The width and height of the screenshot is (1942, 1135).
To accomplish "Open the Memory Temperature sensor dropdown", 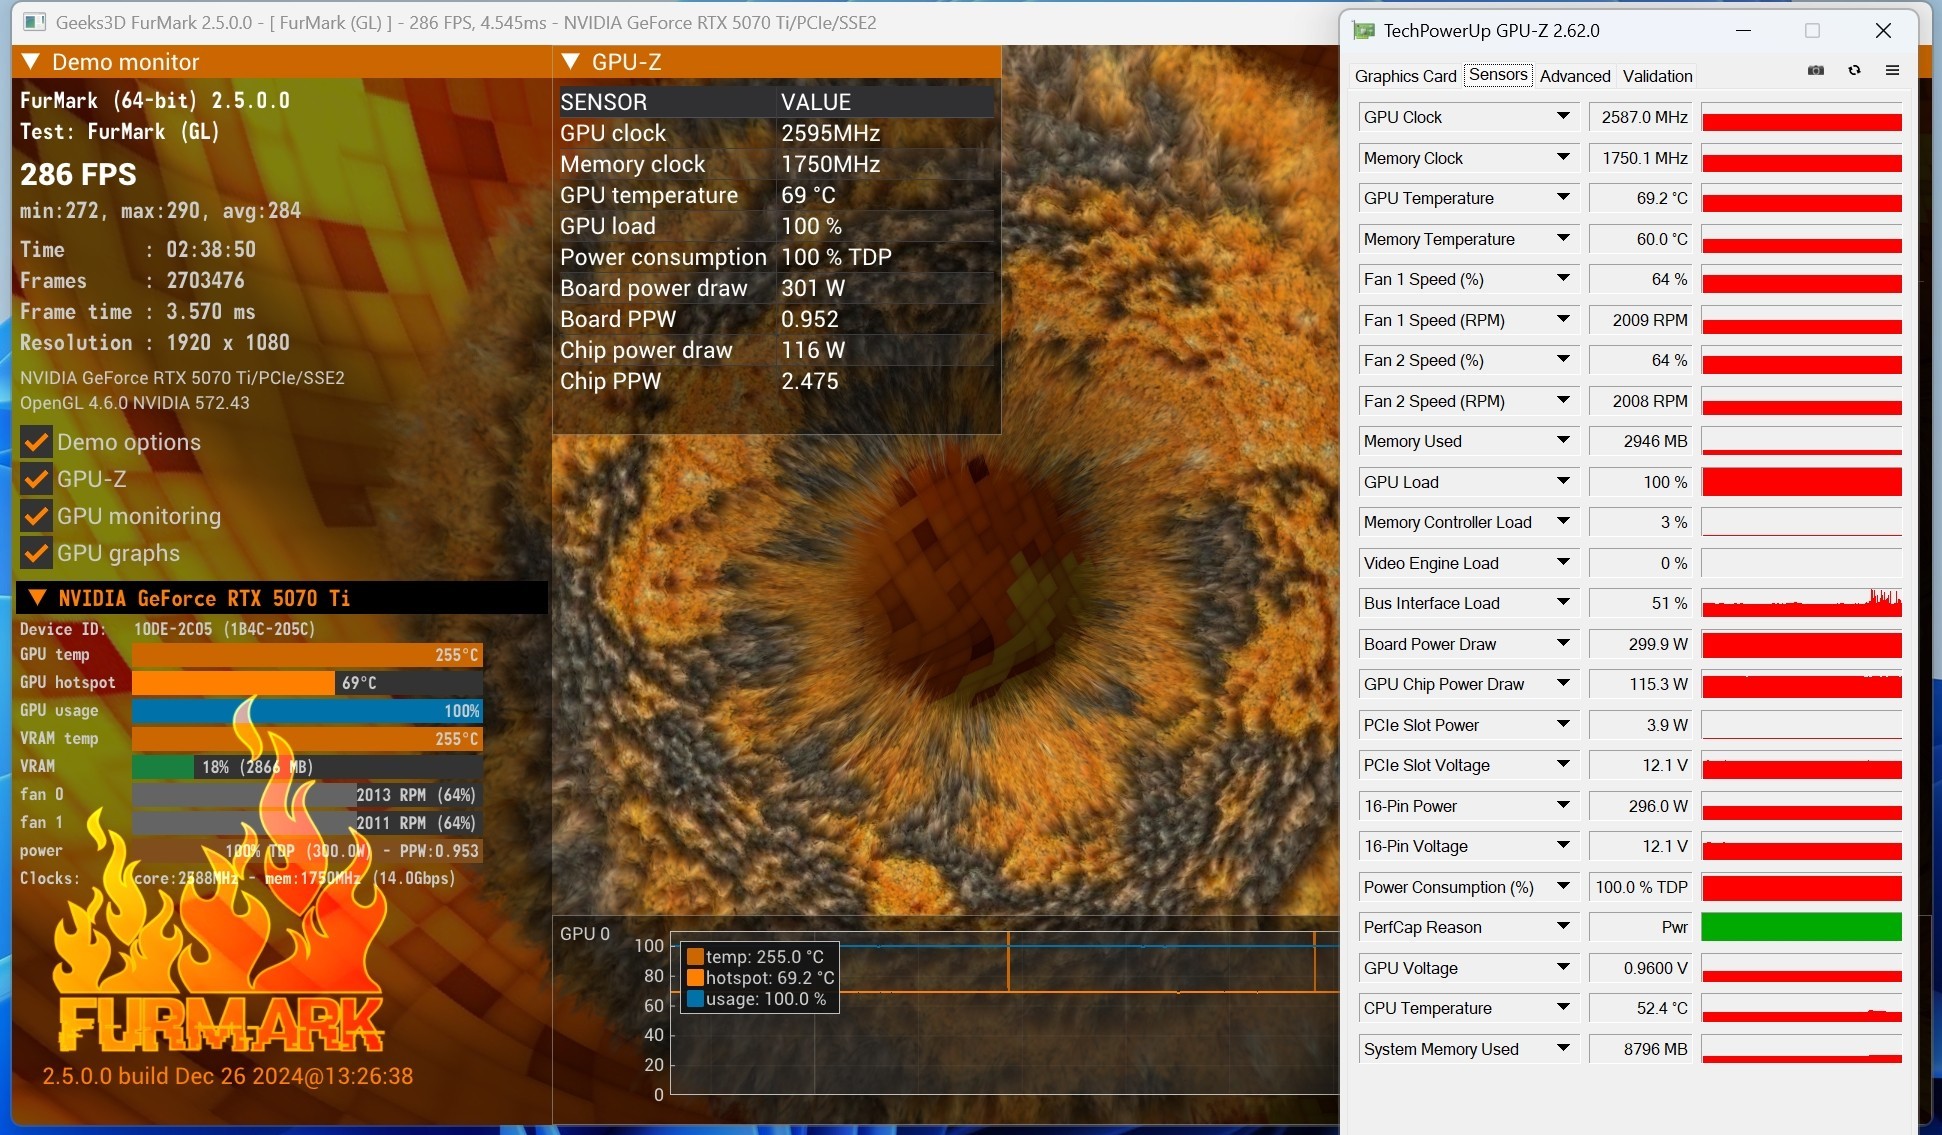I will pos(1563,239).
